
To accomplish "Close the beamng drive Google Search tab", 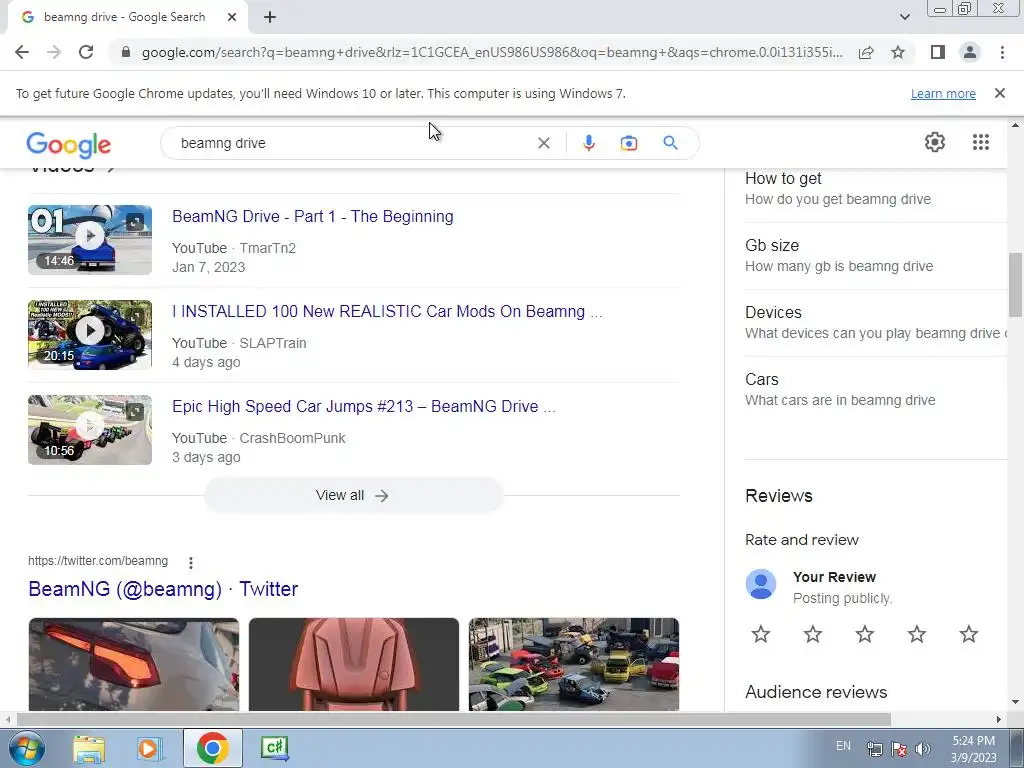I will (x=232, y=17).
